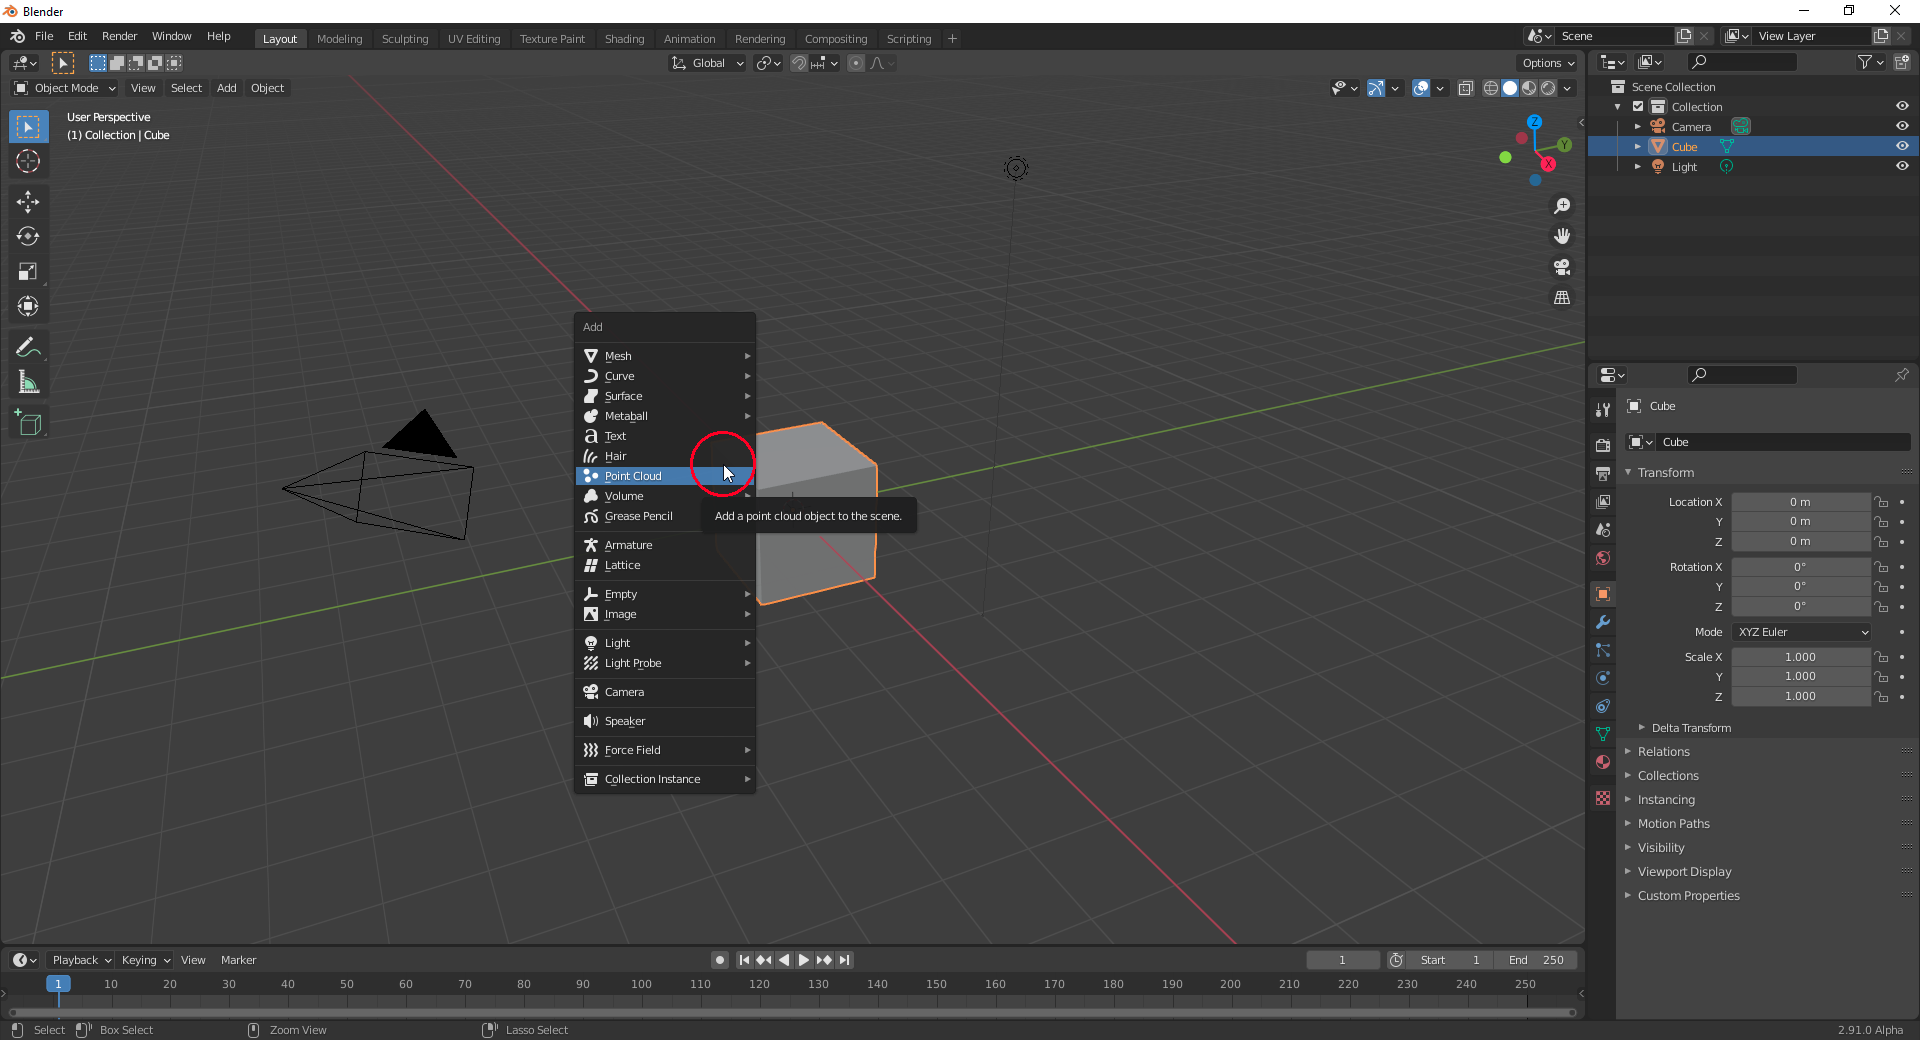Toggle proportional editing in the viewport header
The width and height of the screenshot is (1920, 1040).
tap(856, 63)
